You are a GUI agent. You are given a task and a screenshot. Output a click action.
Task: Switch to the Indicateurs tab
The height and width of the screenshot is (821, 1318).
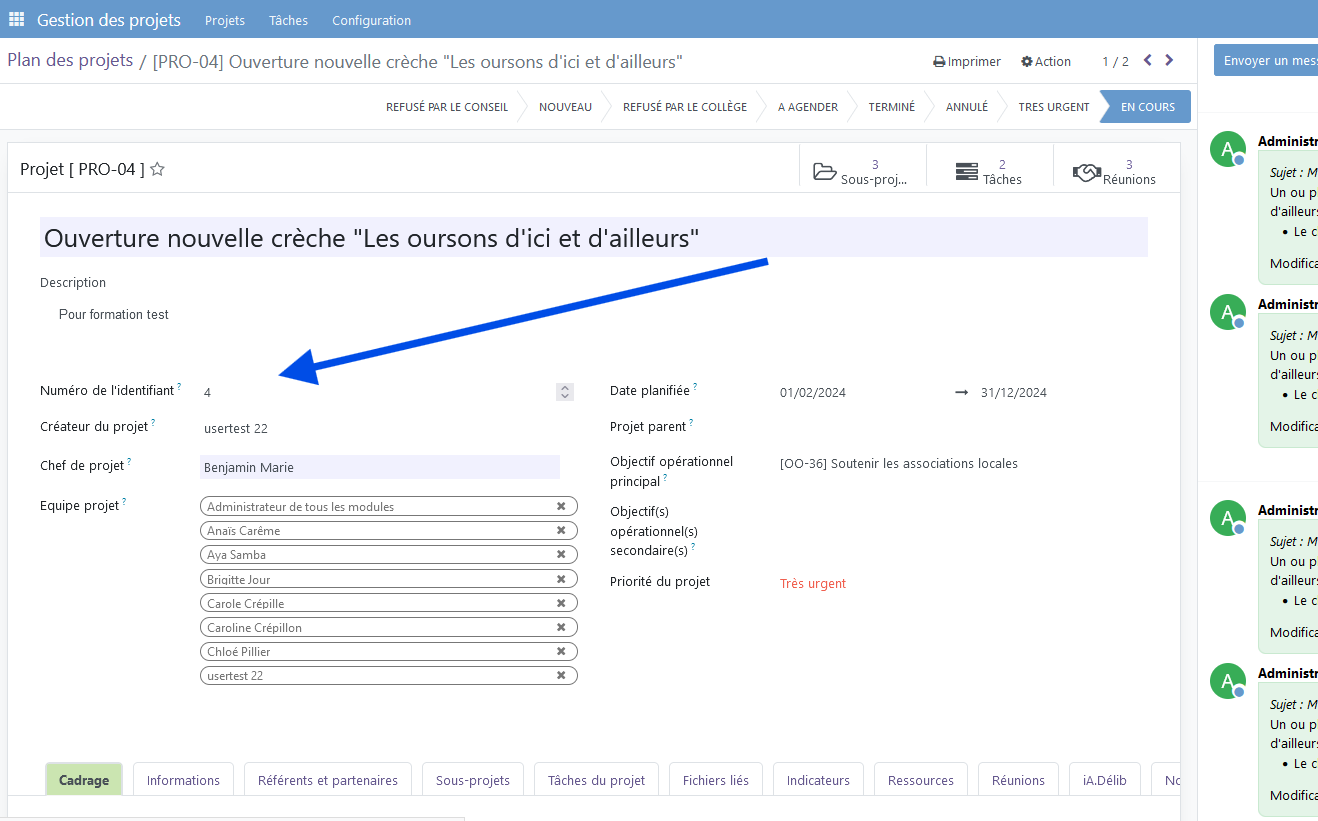[x=818, y=780]
